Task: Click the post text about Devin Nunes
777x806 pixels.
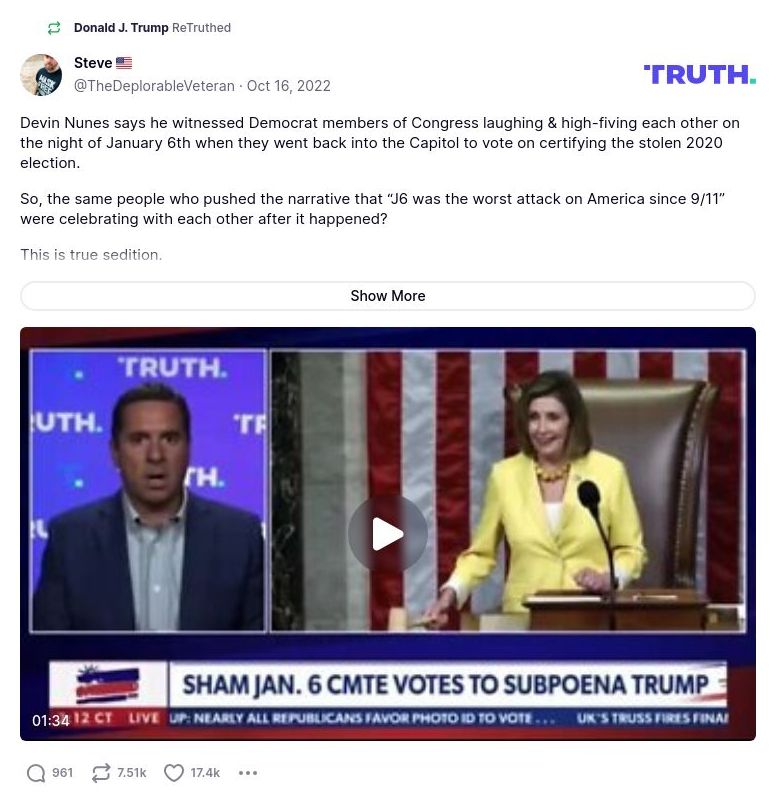Action: (x=380, y=143)
